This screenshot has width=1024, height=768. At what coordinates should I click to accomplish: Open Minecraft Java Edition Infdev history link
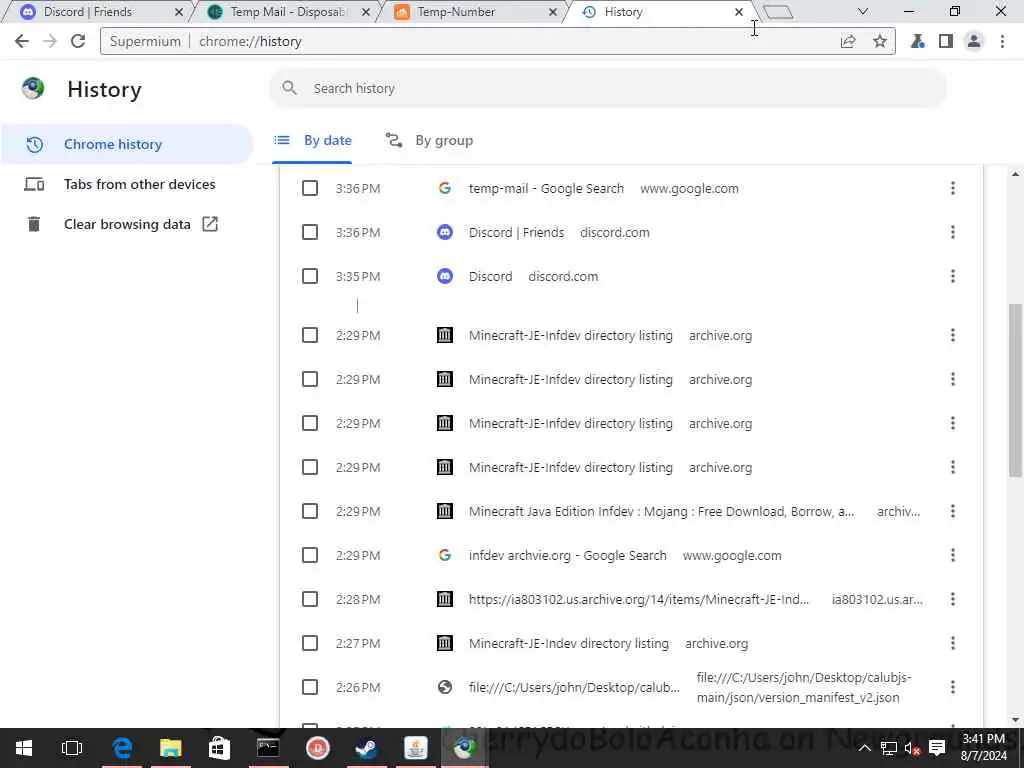(x=661, y=511)
